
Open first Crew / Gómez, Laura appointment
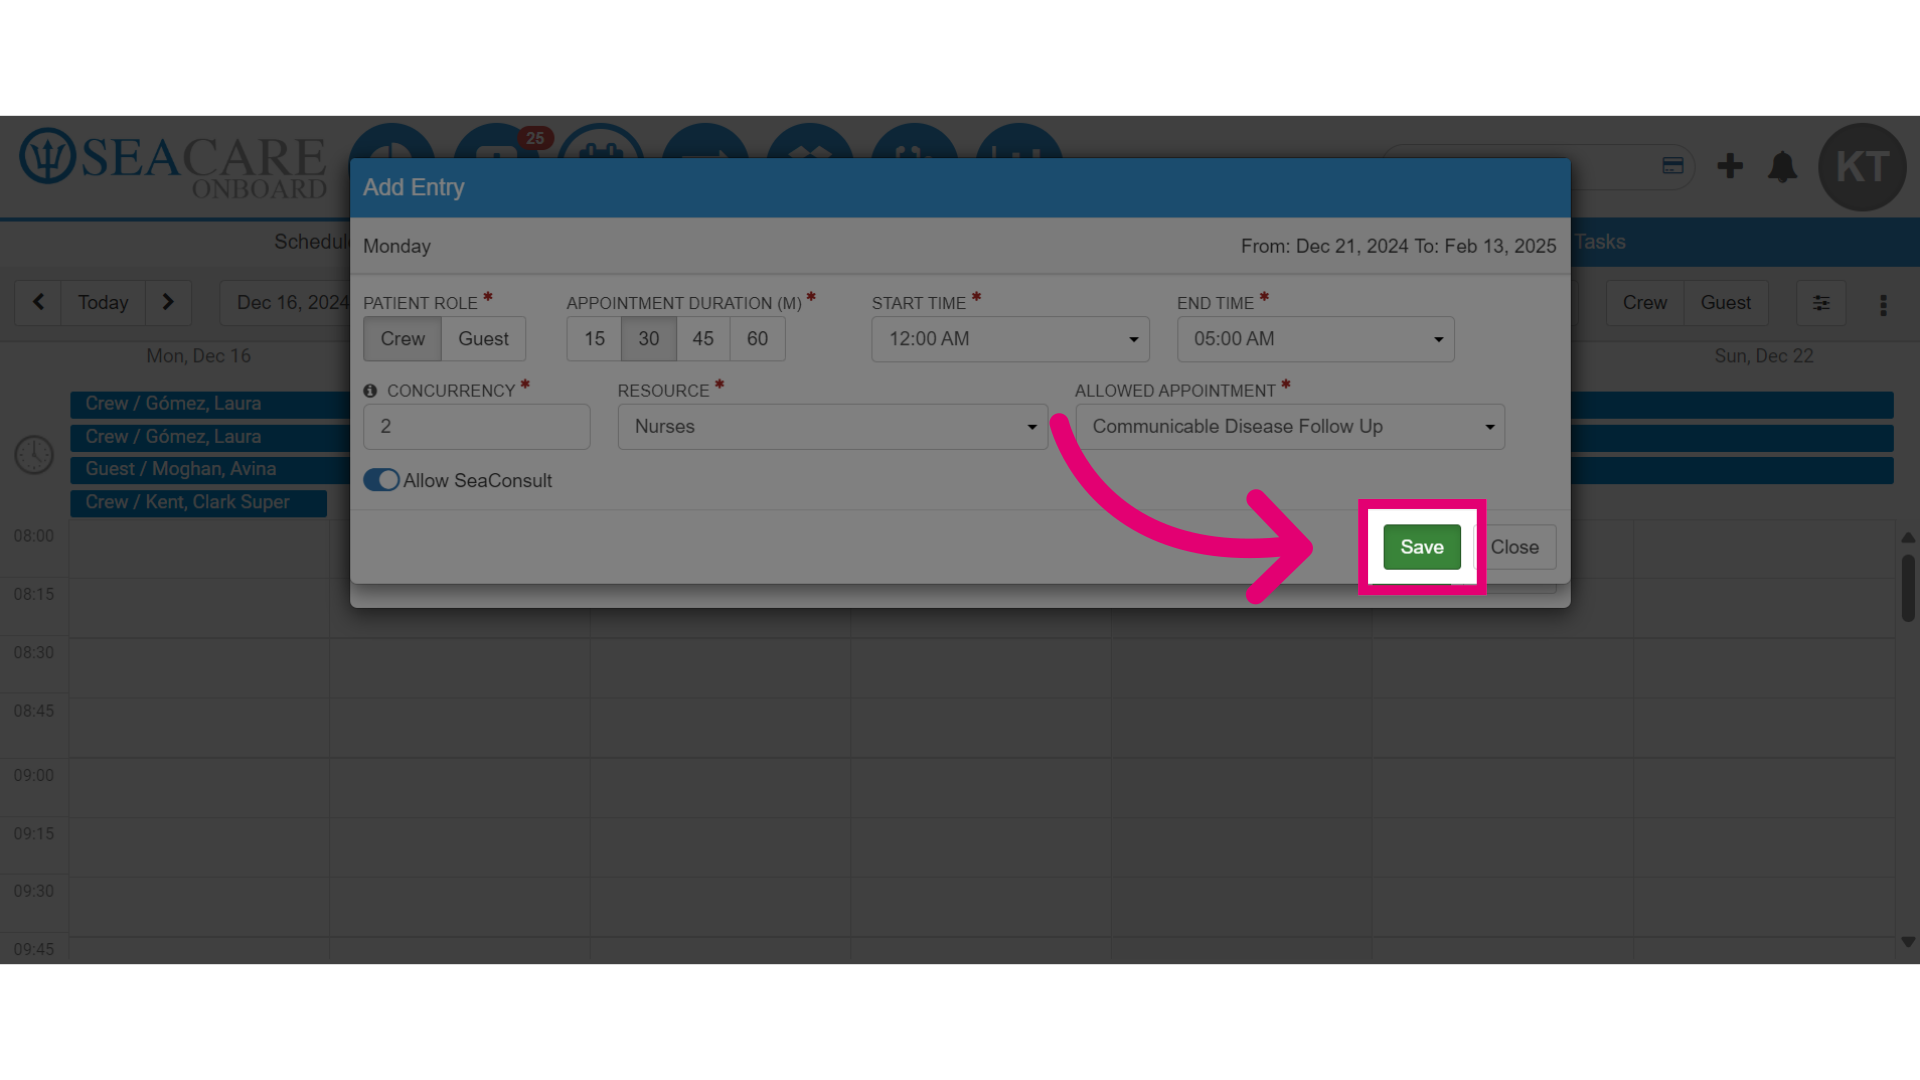coord(210,404)
